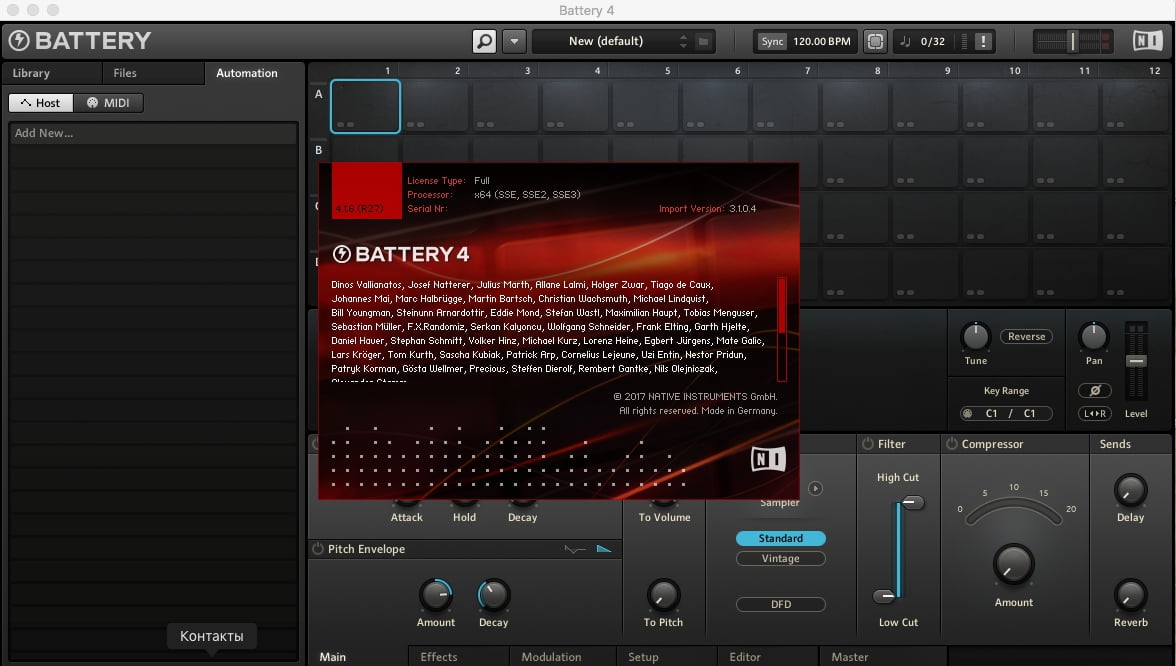Toggle the Reverse button
Image resolution: width=1176 pixels, height=666 pixels.
[x=1026, y=337]
